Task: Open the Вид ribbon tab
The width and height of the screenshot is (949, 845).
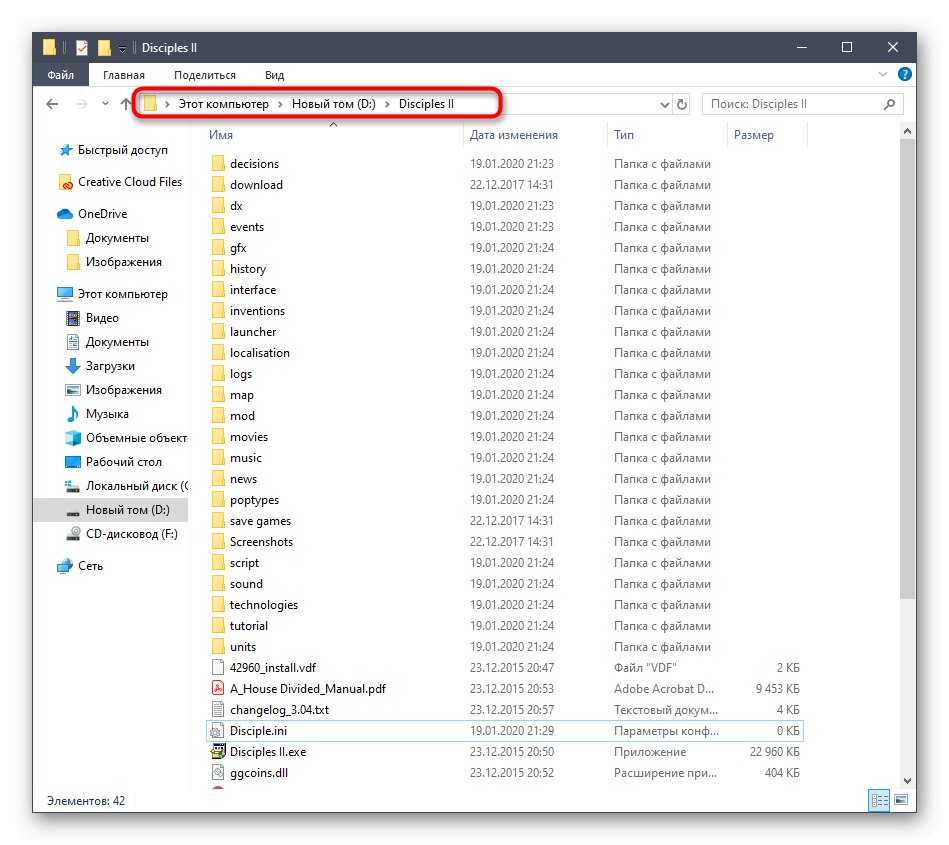Action: click(274, 75)
